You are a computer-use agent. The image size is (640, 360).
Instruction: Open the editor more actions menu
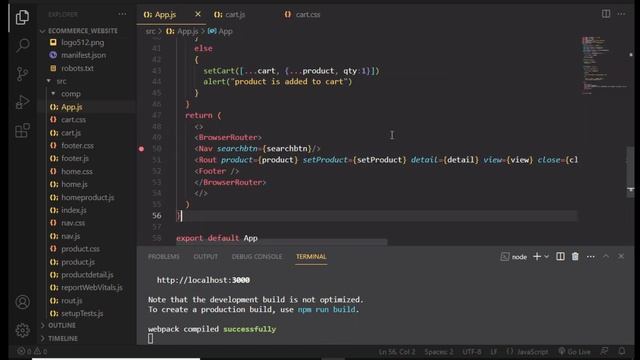[x=622, y=14]
